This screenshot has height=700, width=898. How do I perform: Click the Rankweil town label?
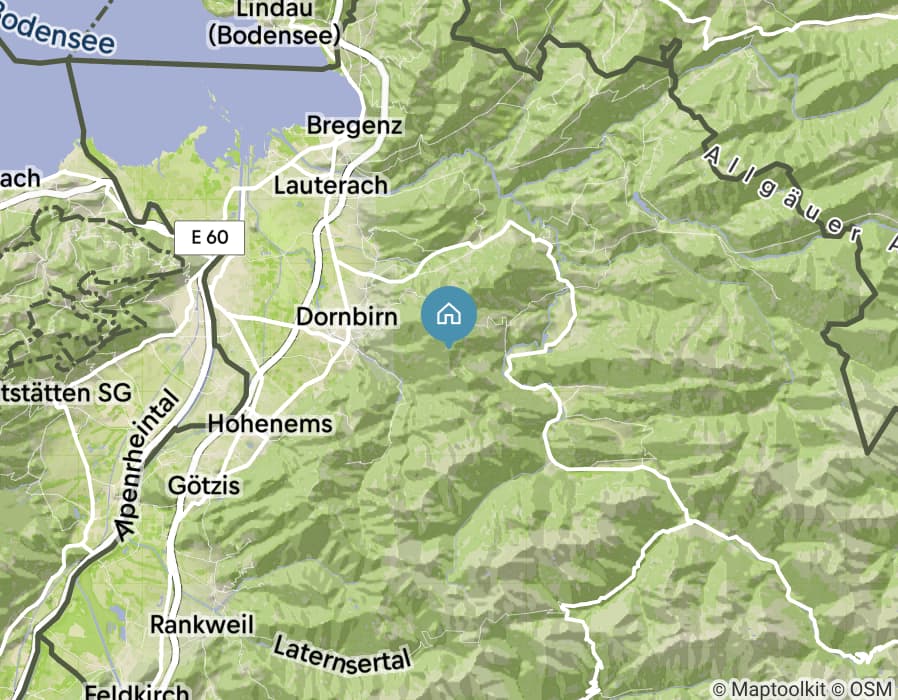(202, 624)
